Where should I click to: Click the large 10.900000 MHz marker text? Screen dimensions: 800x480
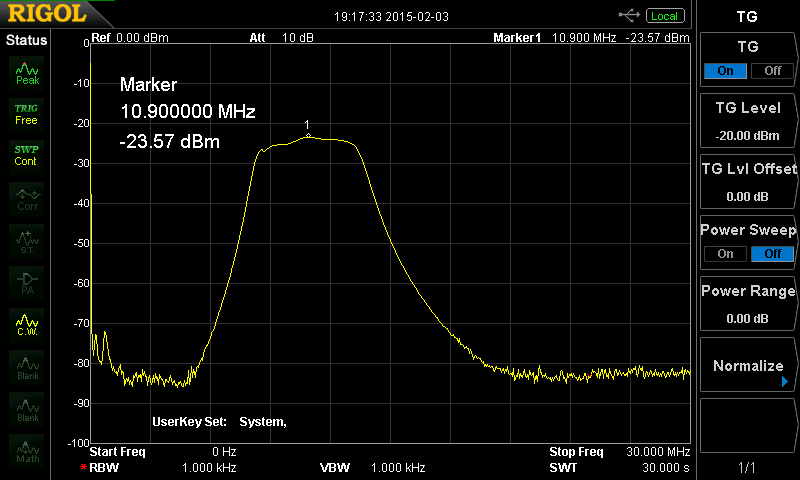pos(188,111)
